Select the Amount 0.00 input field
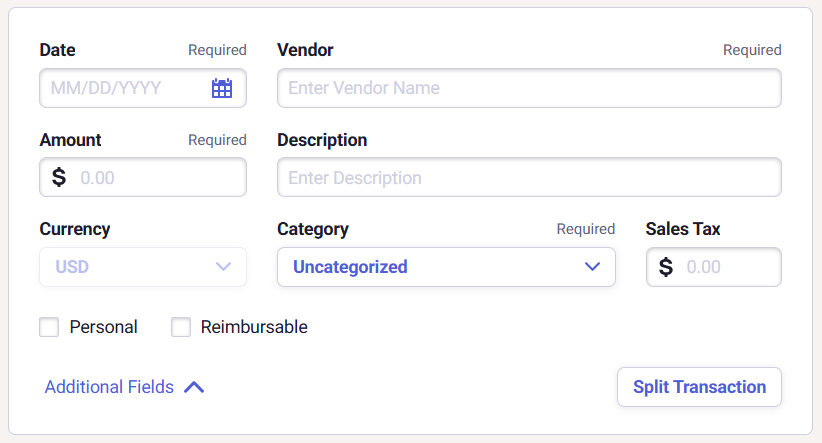822x443 pixels. tap(155, 178)
